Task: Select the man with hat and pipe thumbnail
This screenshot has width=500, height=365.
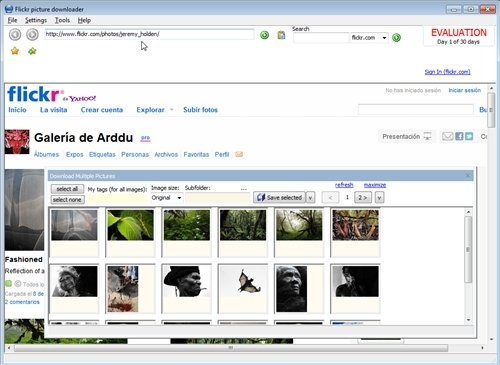Action: pos(187,281)
